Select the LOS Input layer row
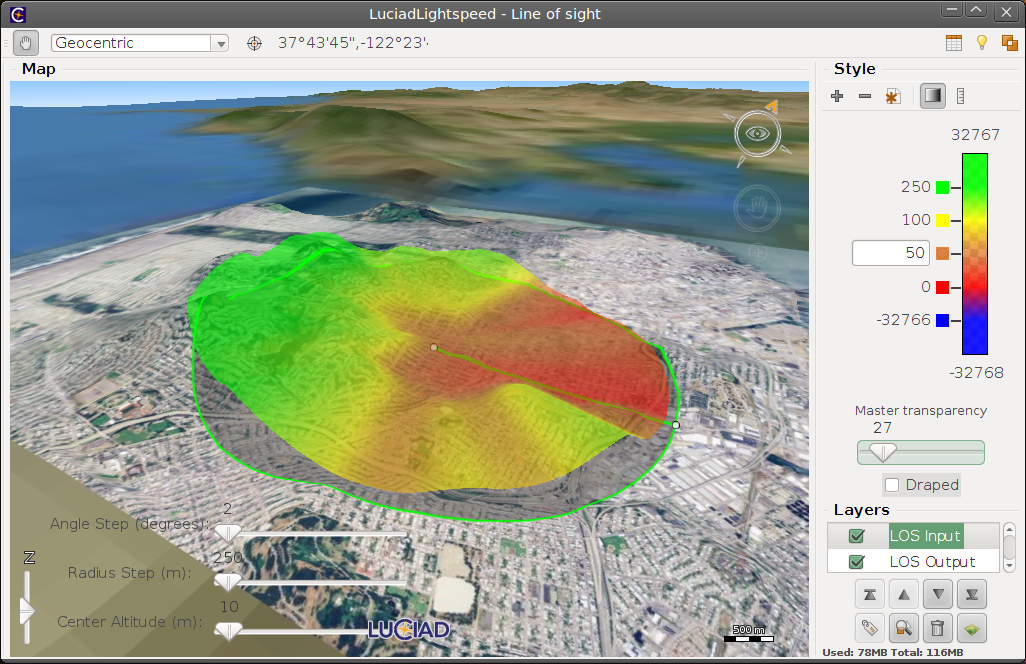This screenshot has height=664, width=1026. click(913, 536)
